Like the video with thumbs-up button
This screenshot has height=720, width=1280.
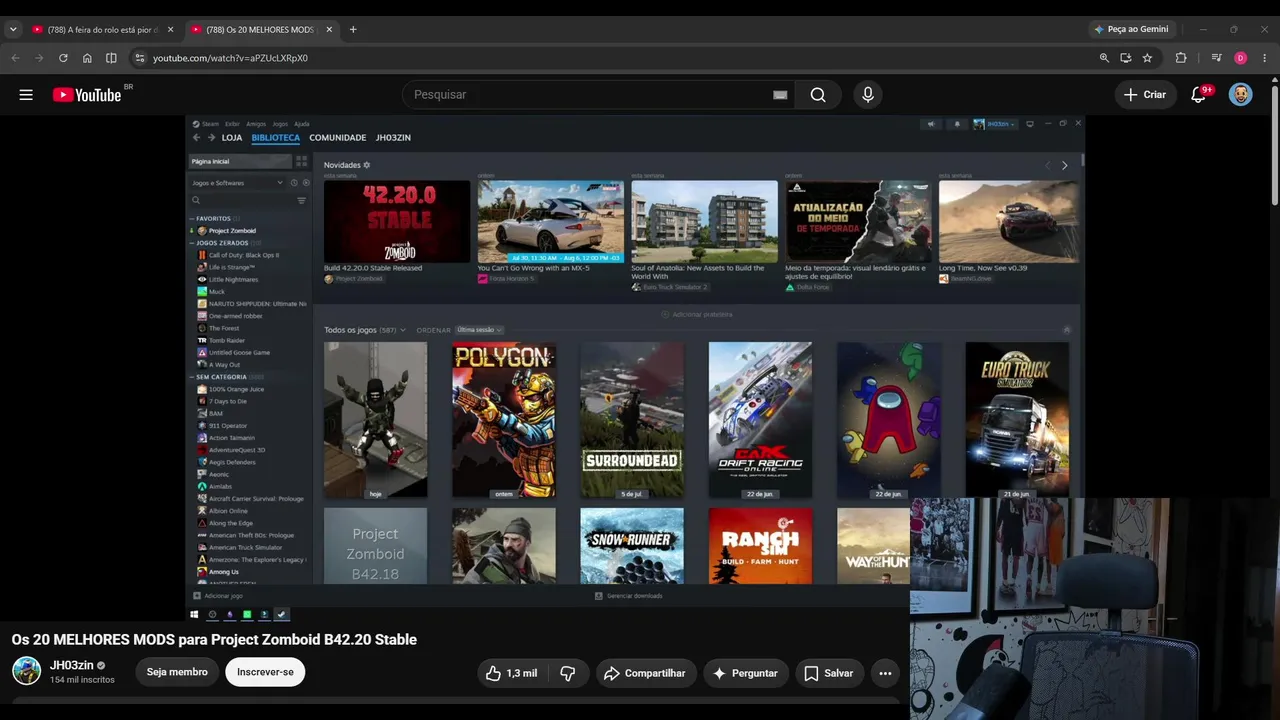[511, 673]
